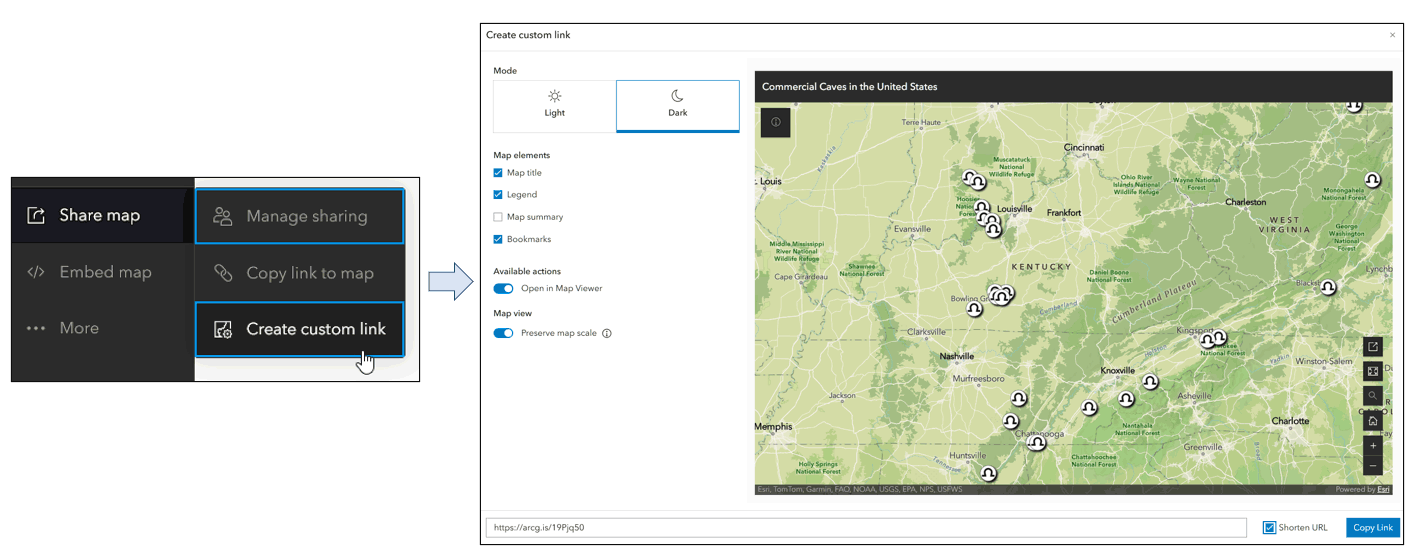Screen dimensions: 1414x556
Task: Uncheck the Map title checkbox
Action: click(498, 173)
